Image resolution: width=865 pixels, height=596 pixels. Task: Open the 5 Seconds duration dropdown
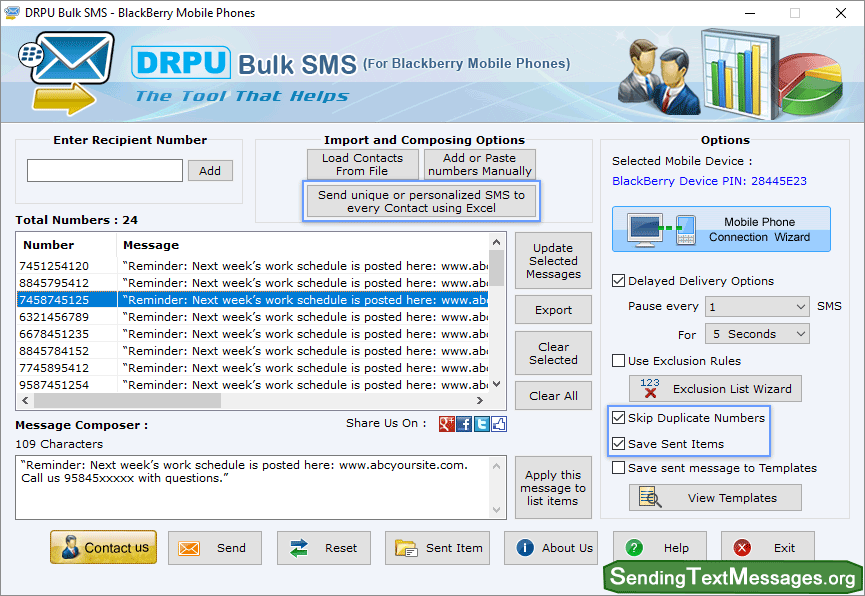point(757,334)
